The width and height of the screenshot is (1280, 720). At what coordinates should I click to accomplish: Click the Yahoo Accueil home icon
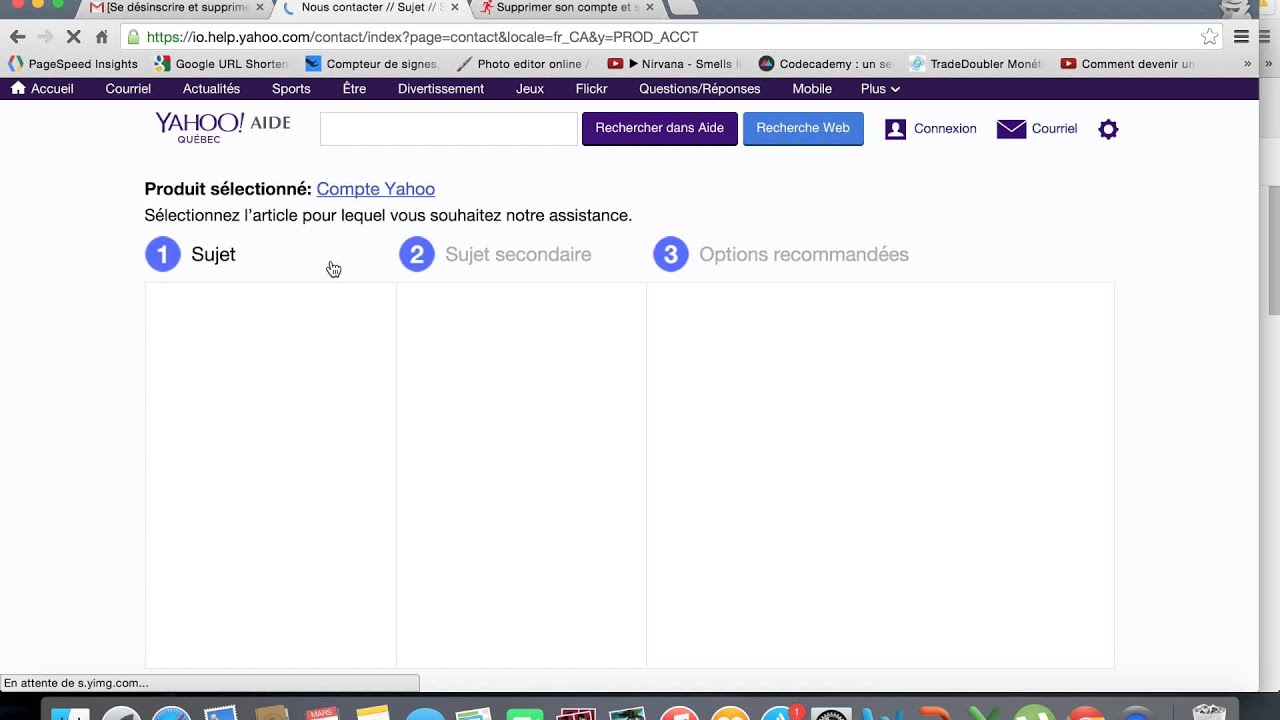pyautogui.click(x=18, y=88)
